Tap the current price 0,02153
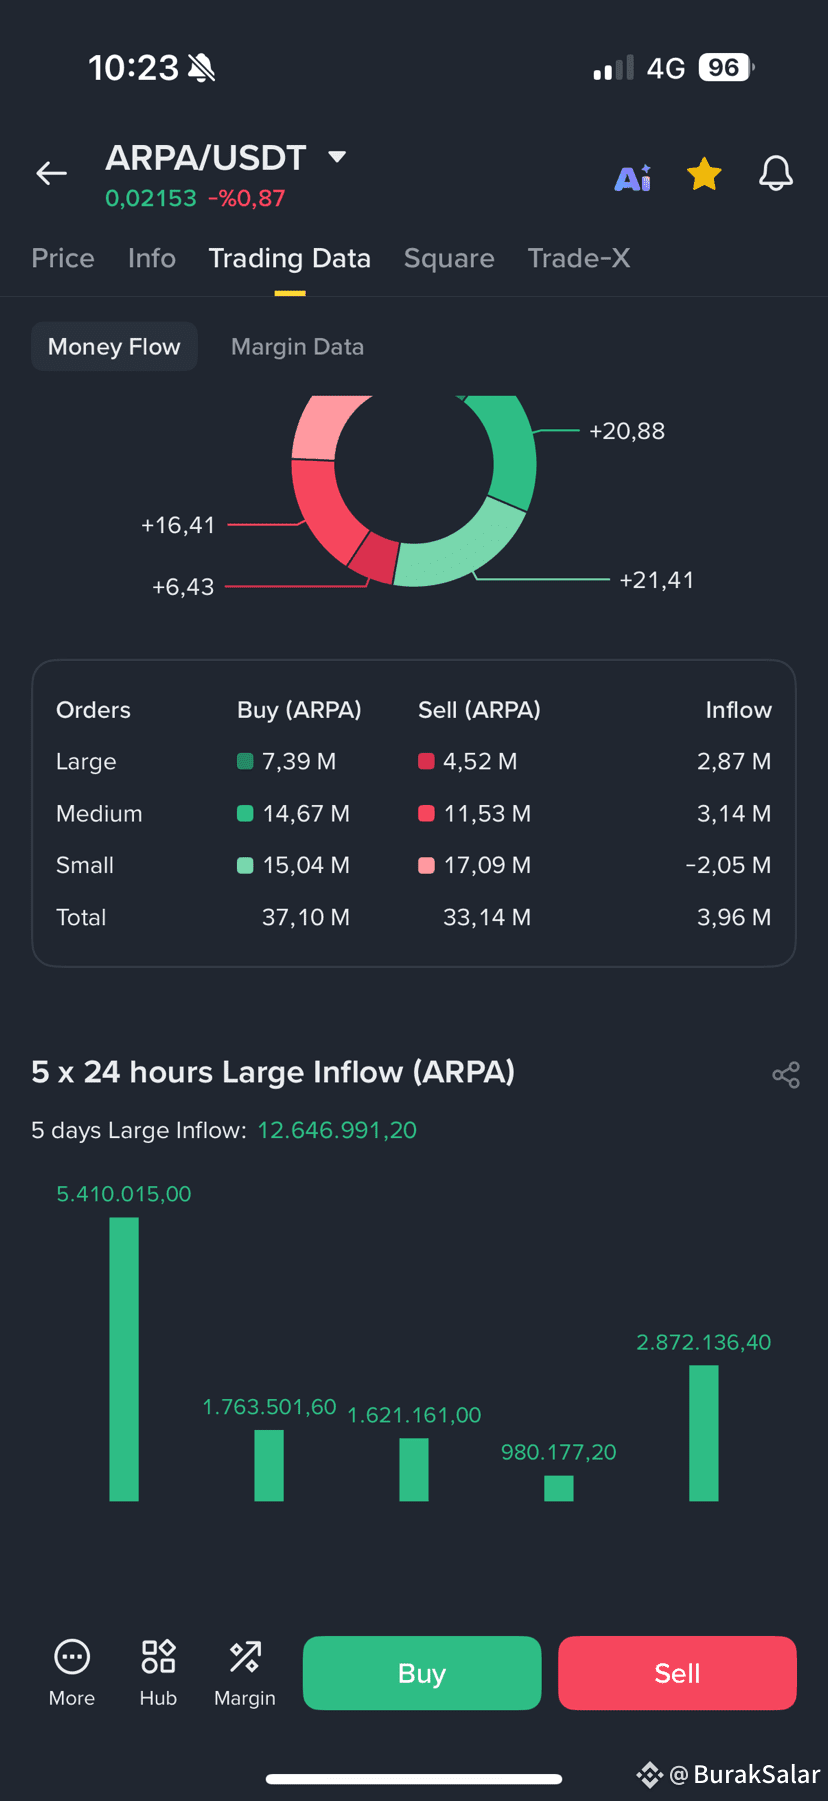Viewport: 828px width, 1801px height. (151, 198)
